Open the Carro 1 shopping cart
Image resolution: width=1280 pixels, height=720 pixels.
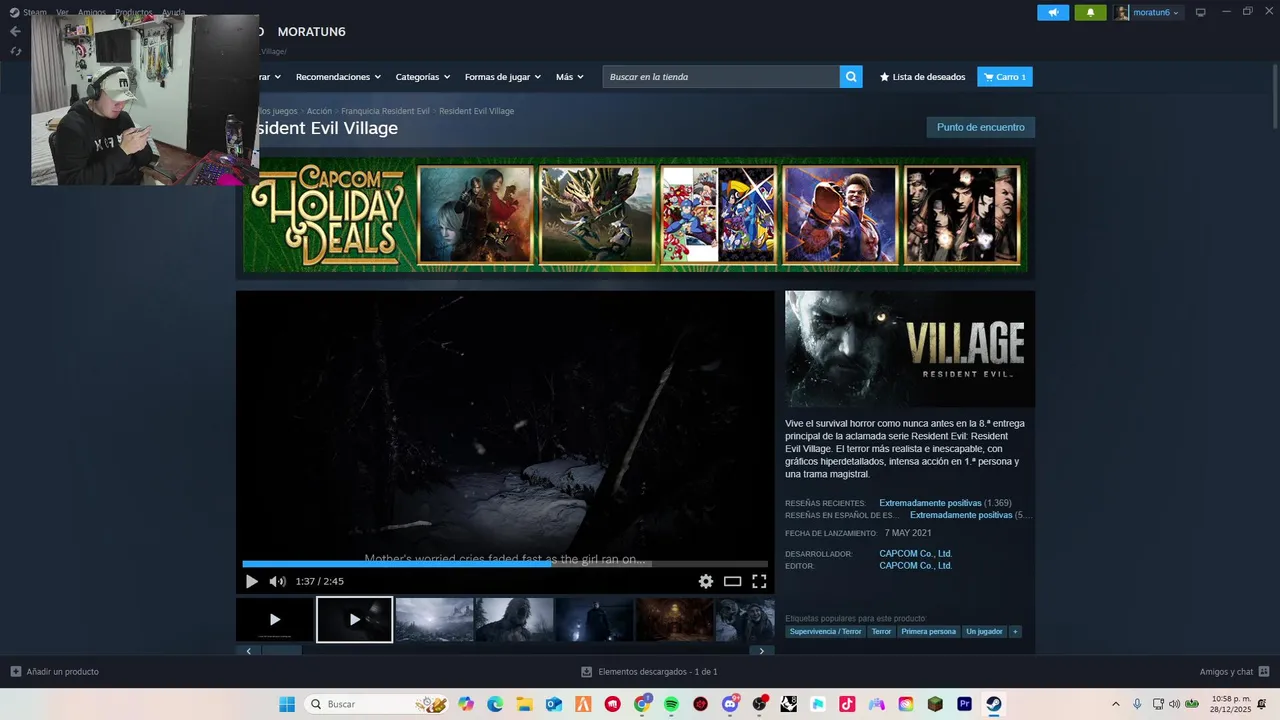(1005, 77)
